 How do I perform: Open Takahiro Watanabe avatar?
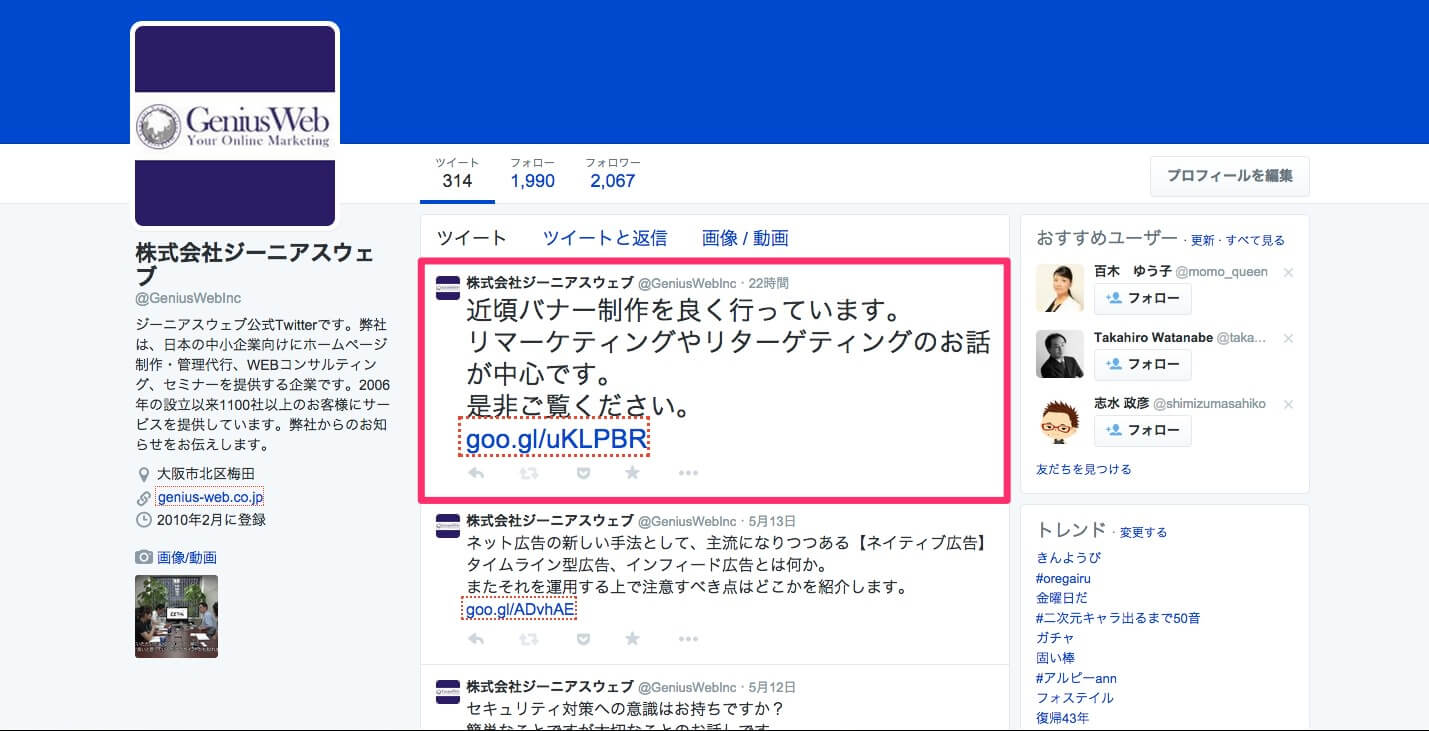click(1060, 354)
